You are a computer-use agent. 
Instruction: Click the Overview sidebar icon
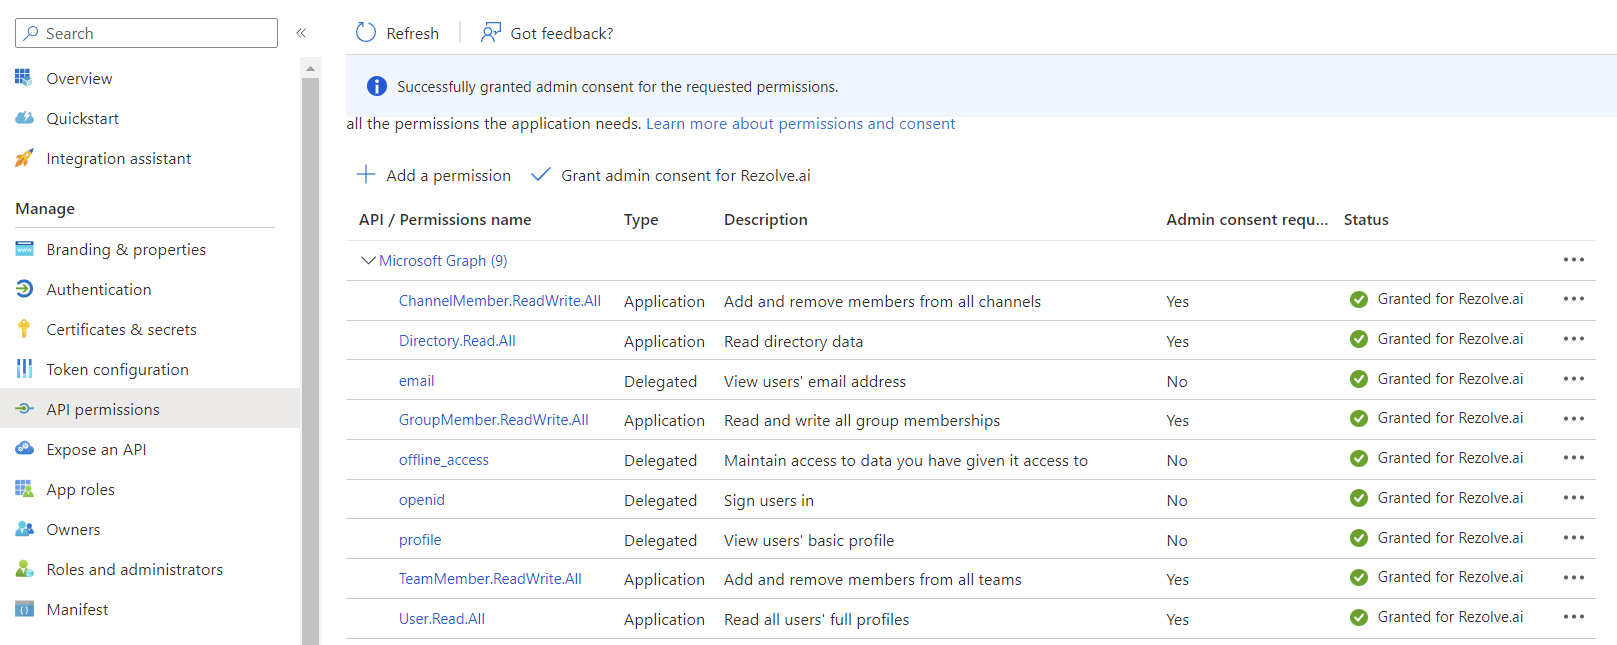(24, 78)
